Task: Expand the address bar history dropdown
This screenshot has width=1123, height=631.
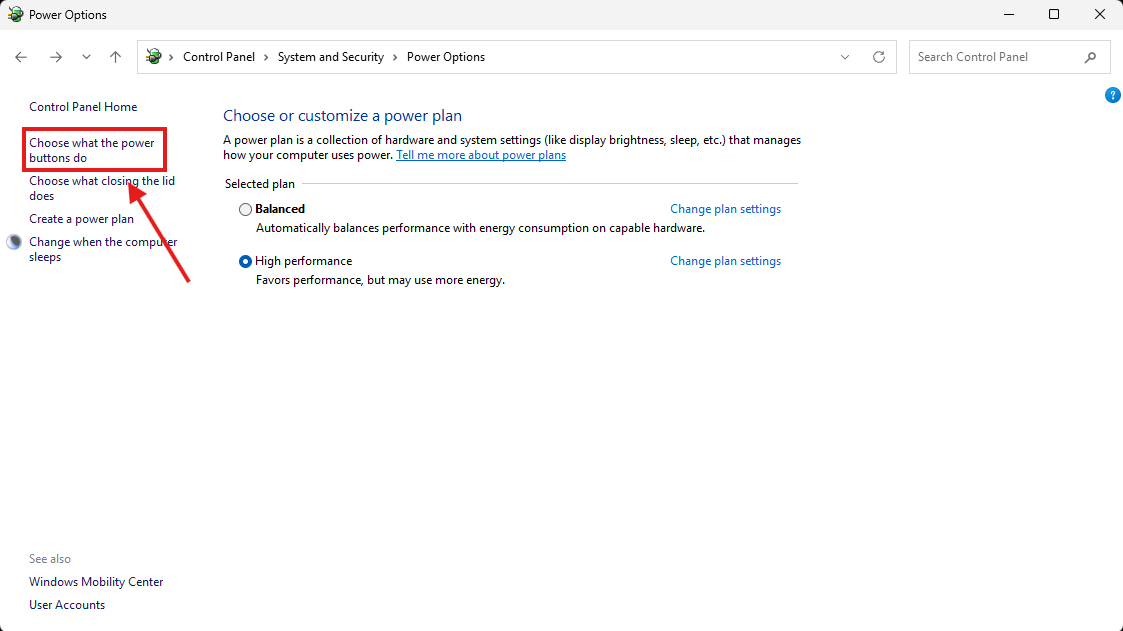Action: pyautogui.click(x=845, y=57)
